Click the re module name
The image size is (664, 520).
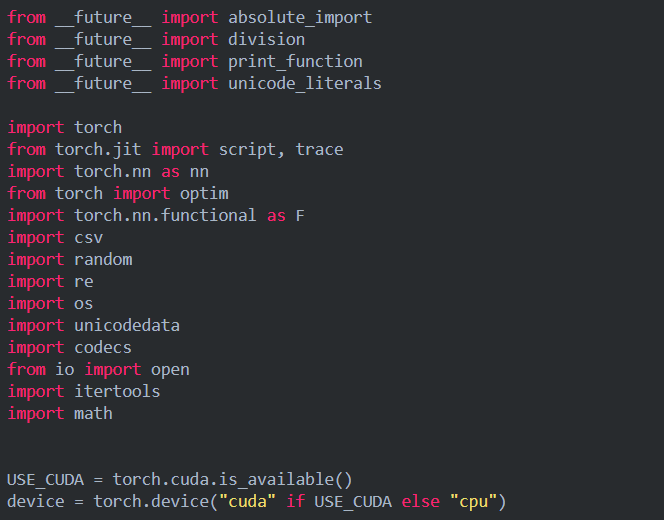pos(83,281)
